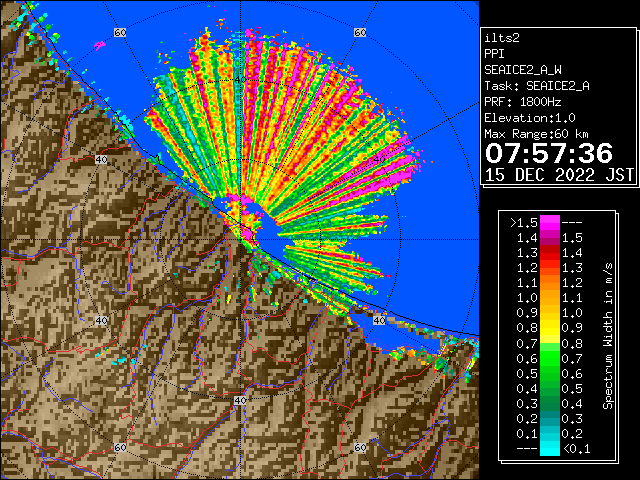
Task: Click the "SEAICE2_A_W" product name
Action: 523,70
